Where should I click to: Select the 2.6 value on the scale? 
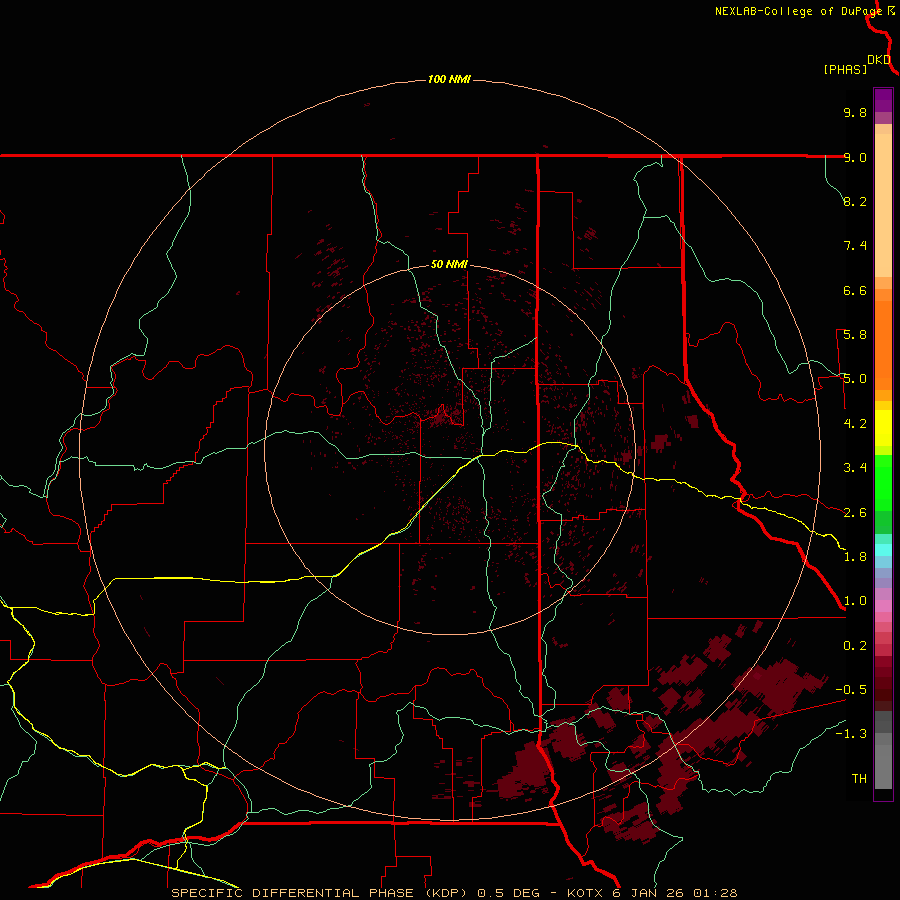click(855, 513)
